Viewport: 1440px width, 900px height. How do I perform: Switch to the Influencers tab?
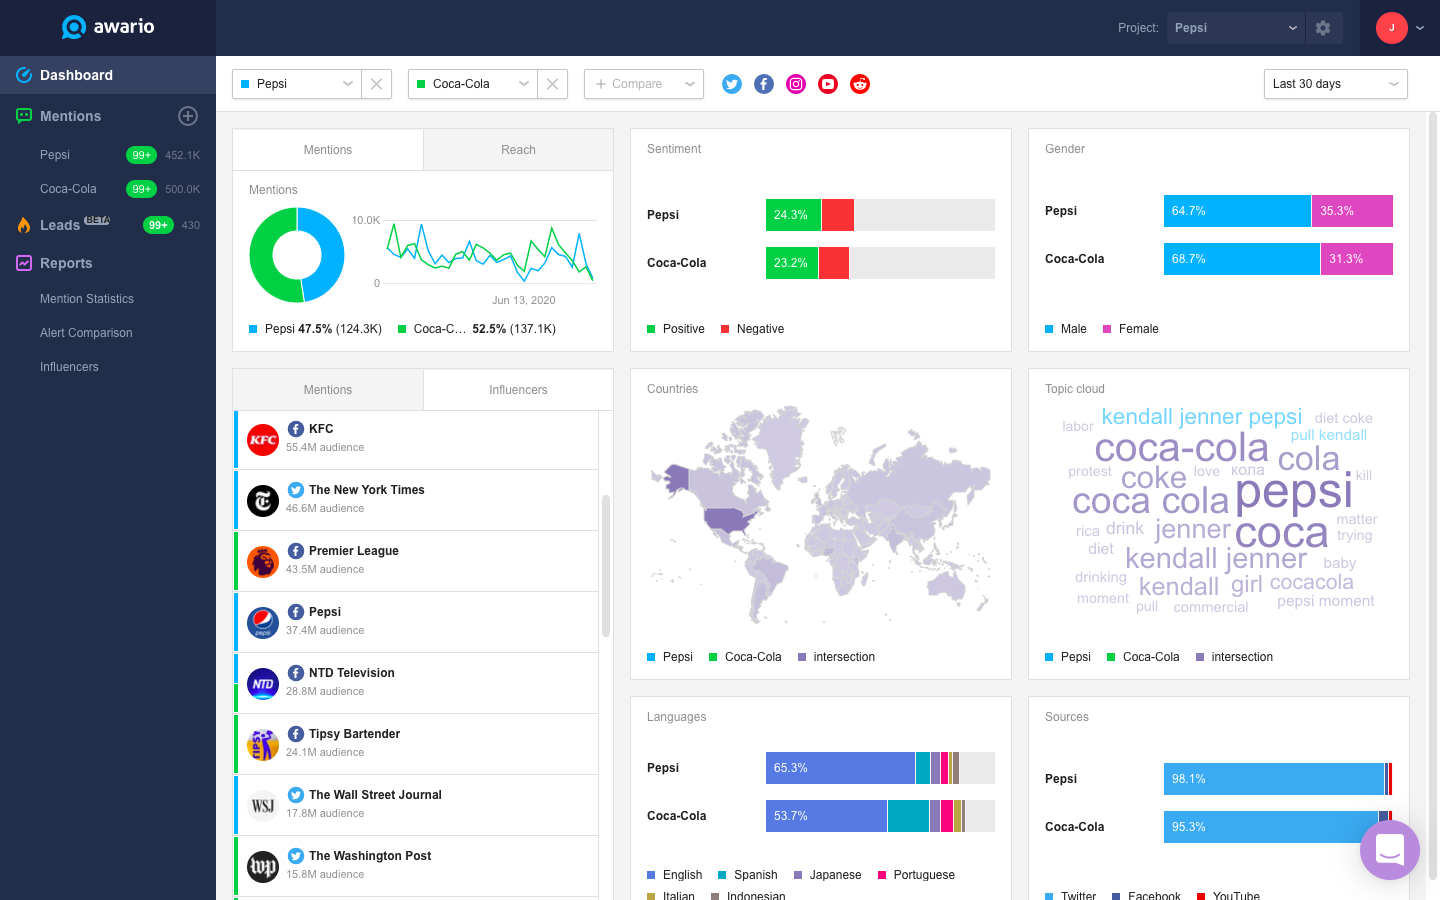click(518, 390)
